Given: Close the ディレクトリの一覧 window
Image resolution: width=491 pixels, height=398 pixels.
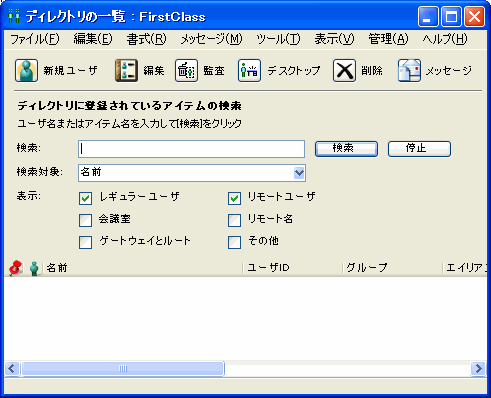Looking at the screenshot, I should [474, 16].
